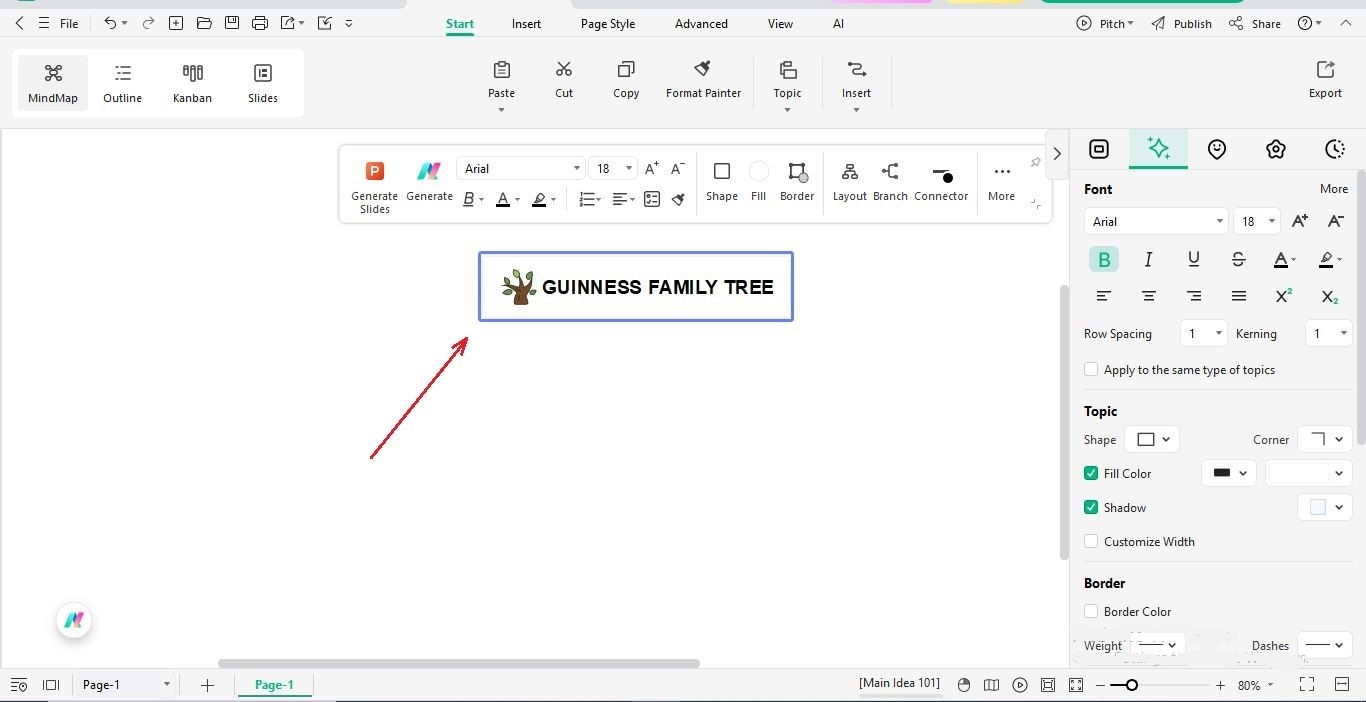Select the Kanban view icon
Viewport: 1366px width, 702px height.
pos(192,82)
